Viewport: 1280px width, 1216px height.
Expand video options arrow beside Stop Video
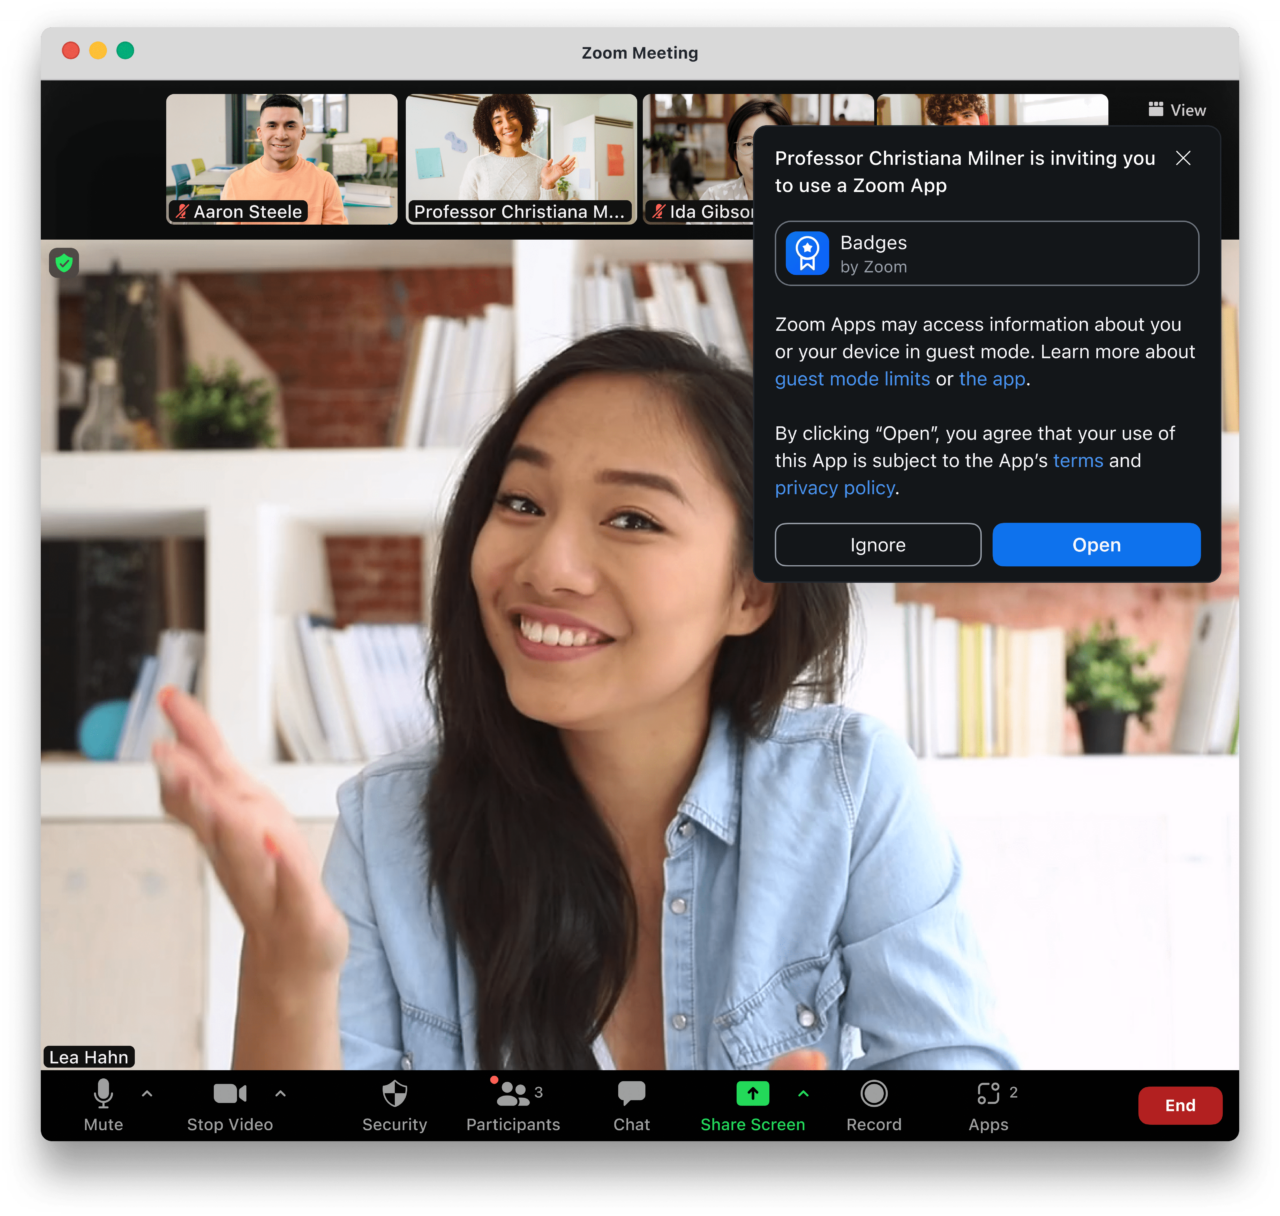[x=280, y=1094]
